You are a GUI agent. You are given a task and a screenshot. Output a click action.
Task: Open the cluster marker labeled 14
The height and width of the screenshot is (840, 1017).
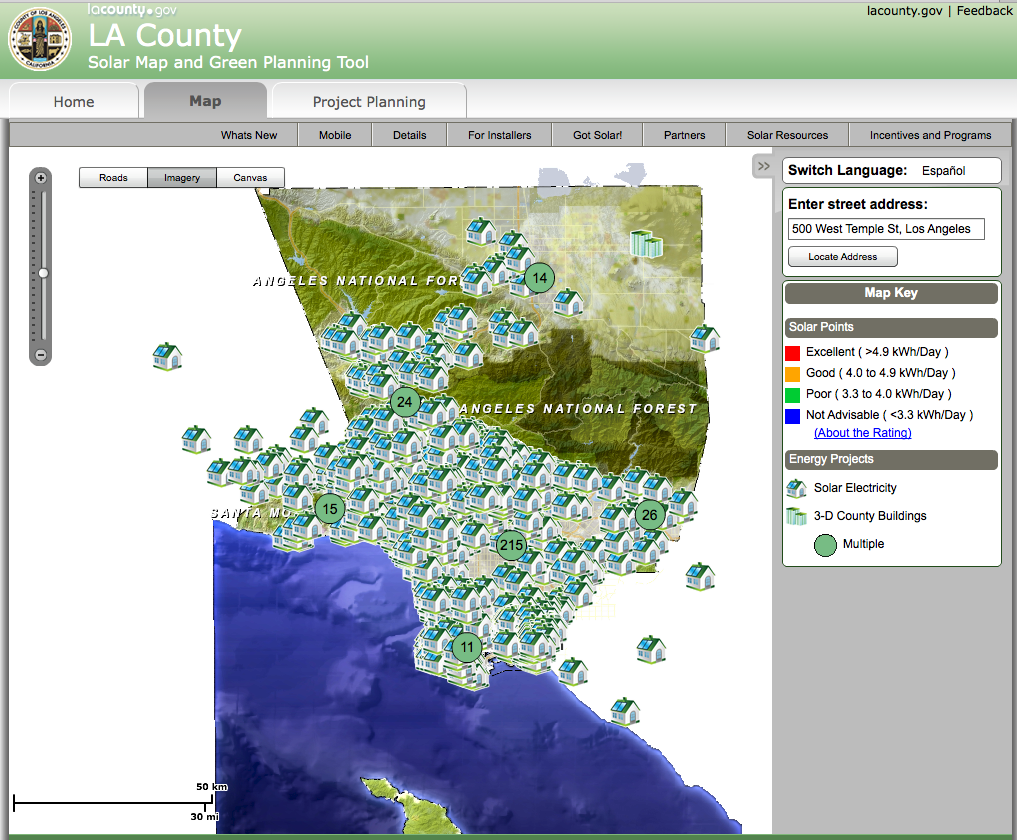coord(540,278)
